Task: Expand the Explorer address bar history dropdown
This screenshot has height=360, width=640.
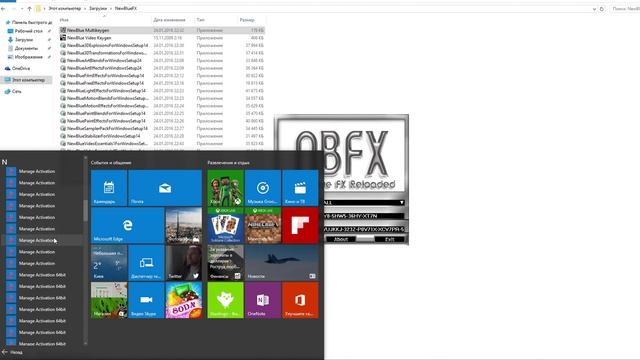Action: (x=594, y=9)
